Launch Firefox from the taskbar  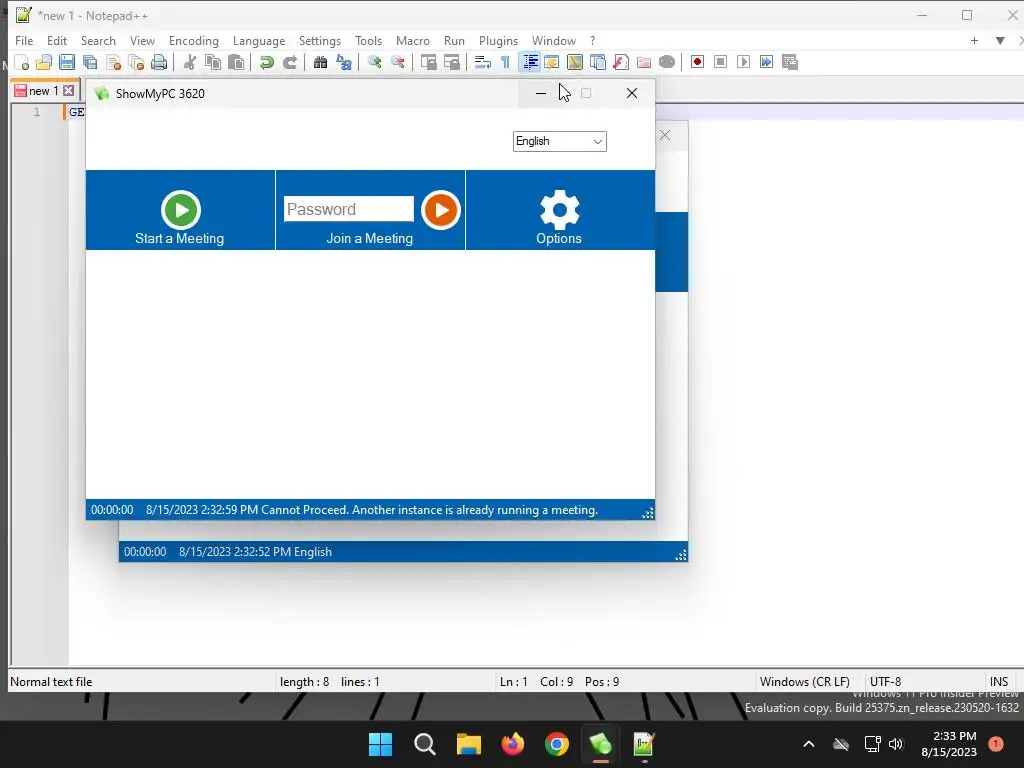click(x=513, y=744)
